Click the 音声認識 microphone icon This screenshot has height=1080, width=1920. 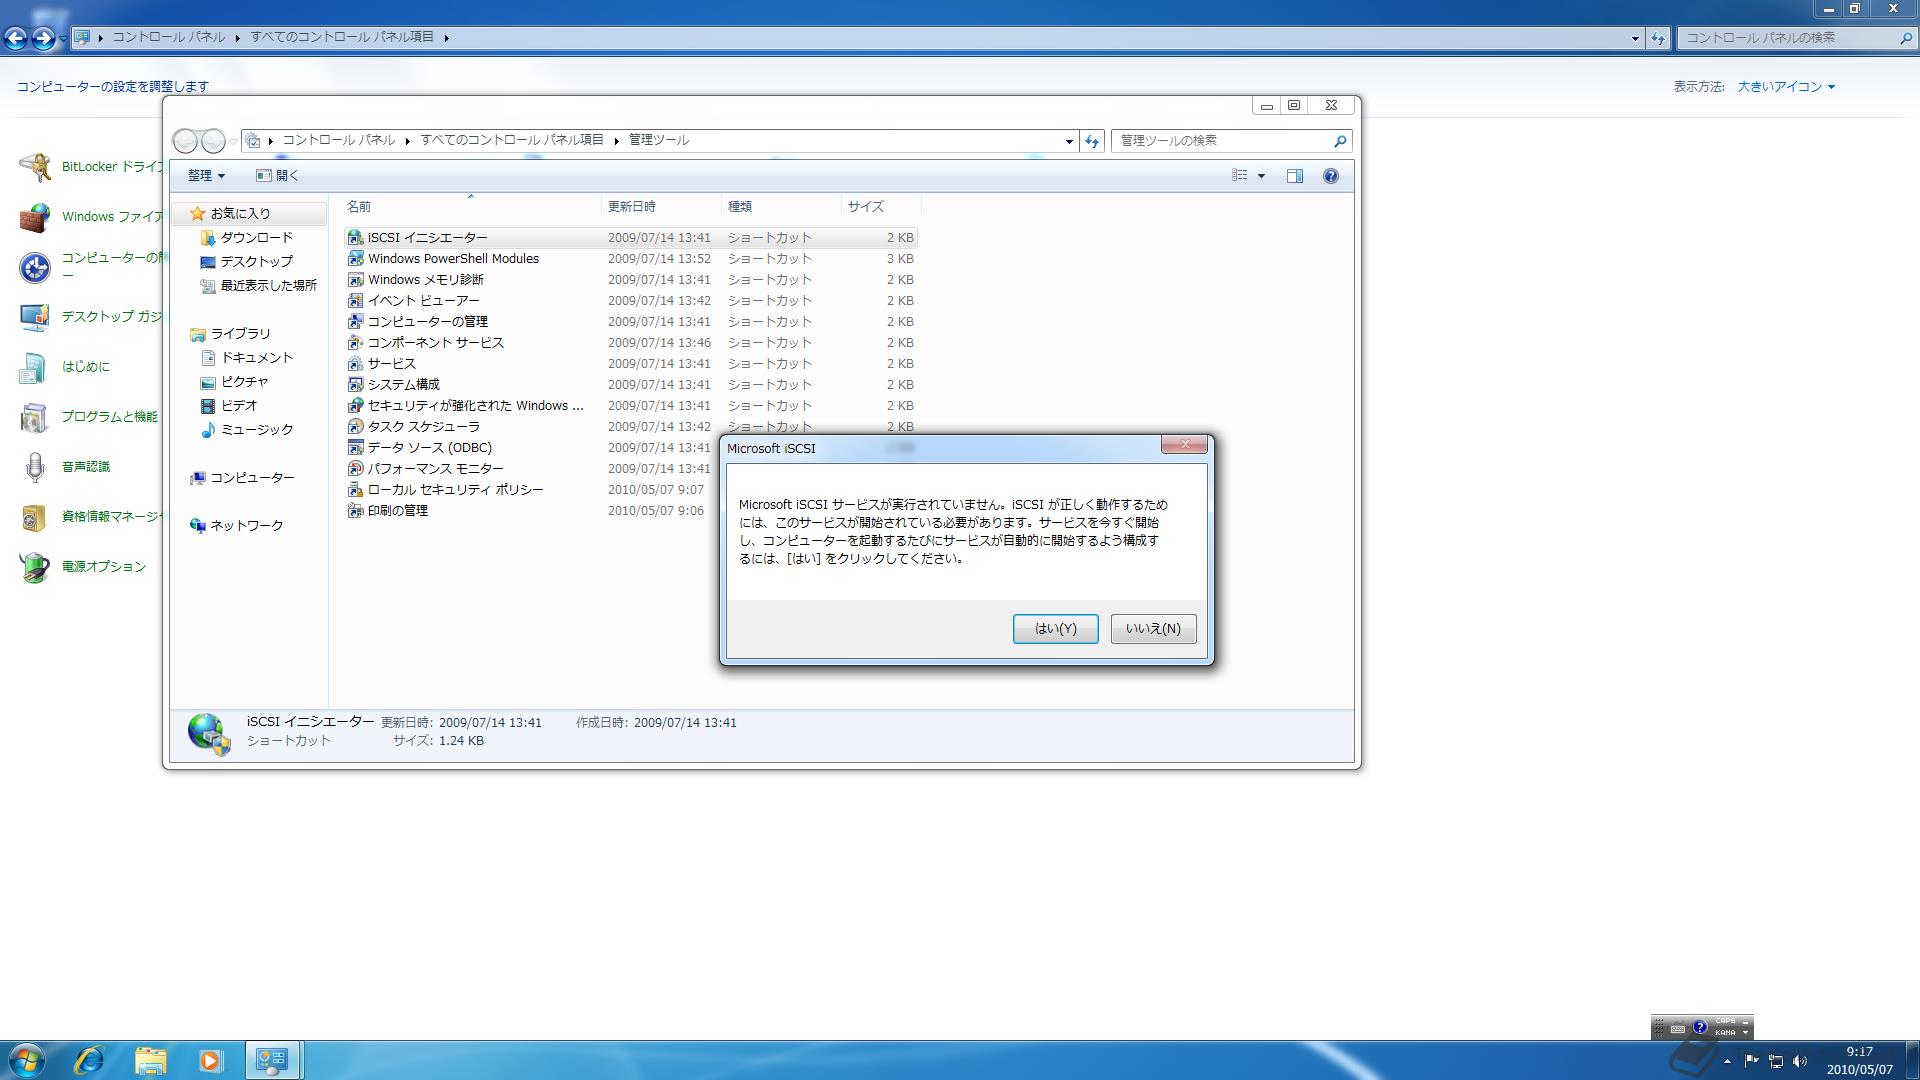(x=35, y=467)
